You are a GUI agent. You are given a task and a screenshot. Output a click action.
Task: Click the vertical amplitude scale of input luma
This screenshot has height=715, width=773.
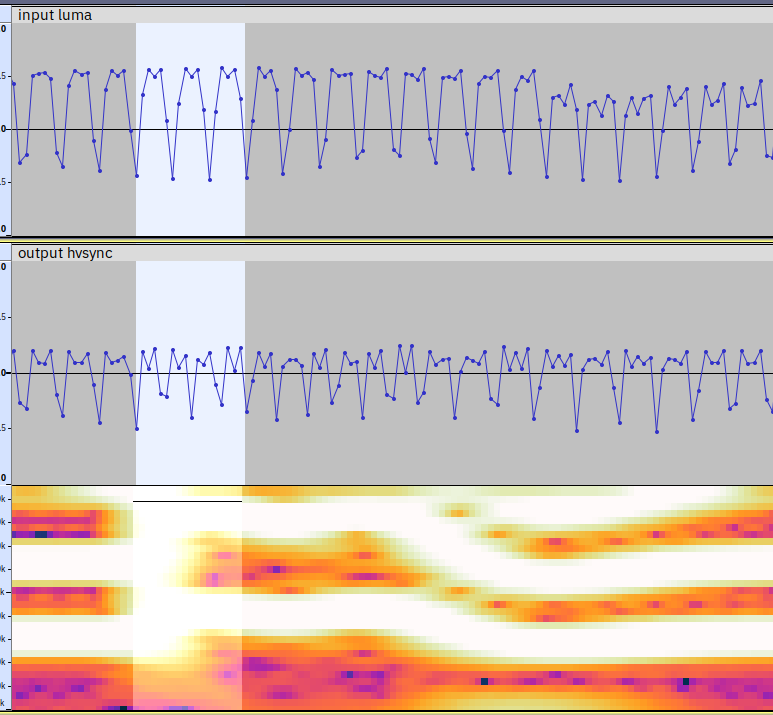(5, 130)
